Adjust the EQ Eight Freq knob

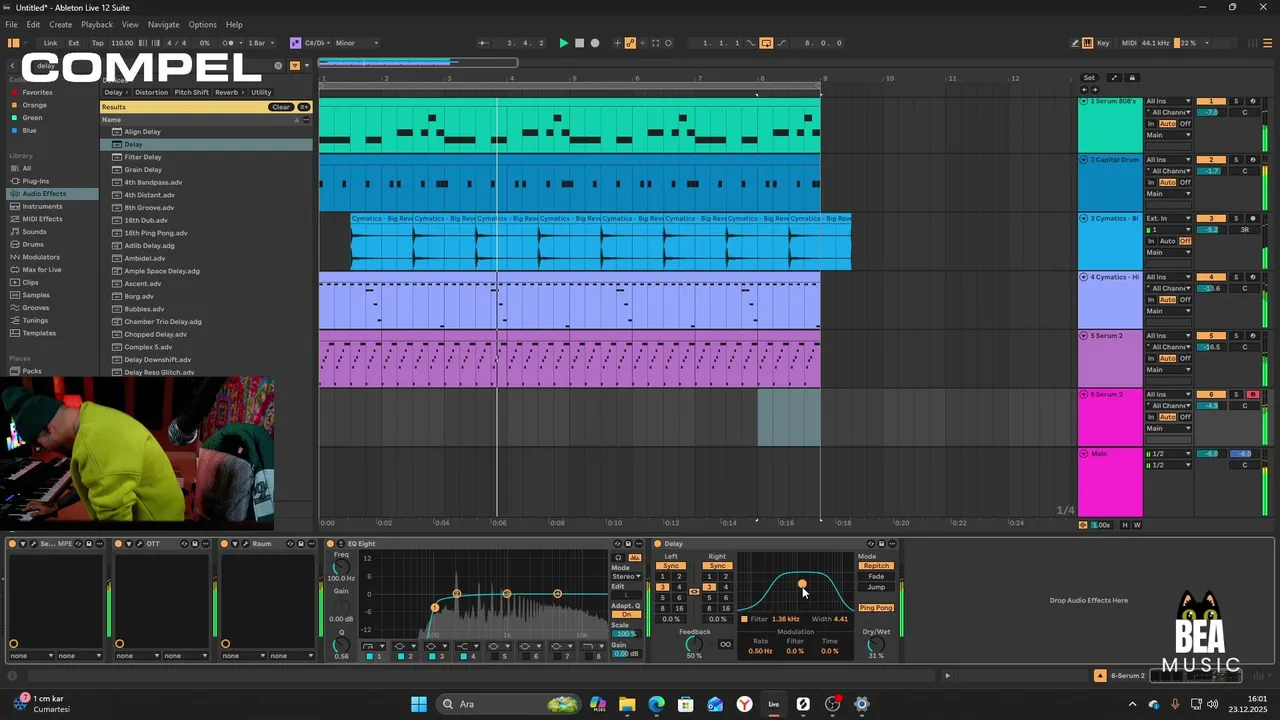341,568
